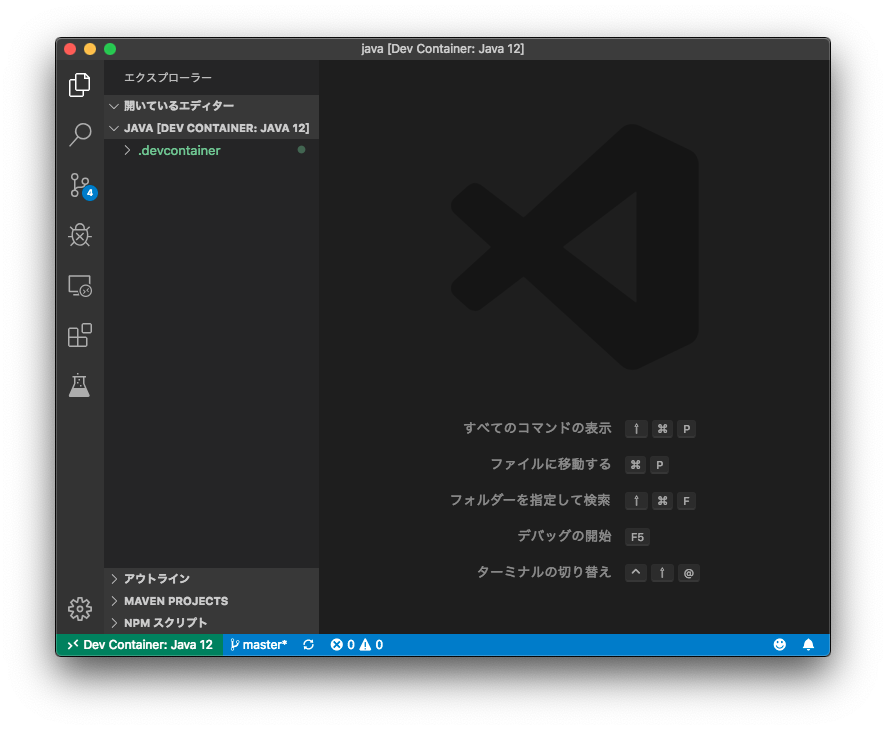Open the Search view icon

[80, 134]
